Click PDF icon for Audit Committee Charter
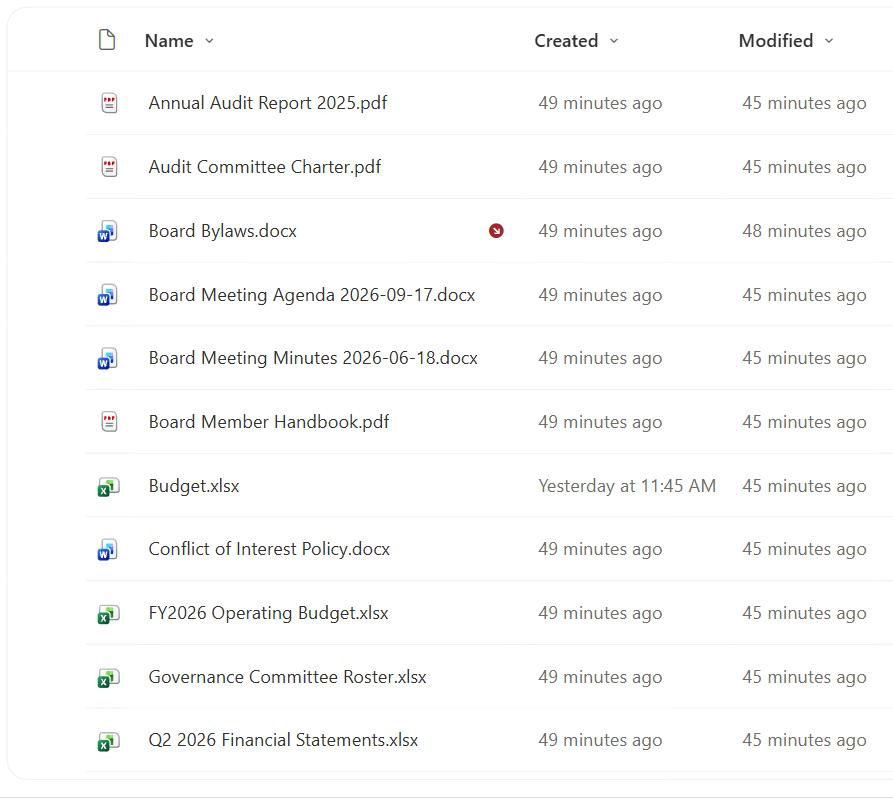 click(109, 167)
